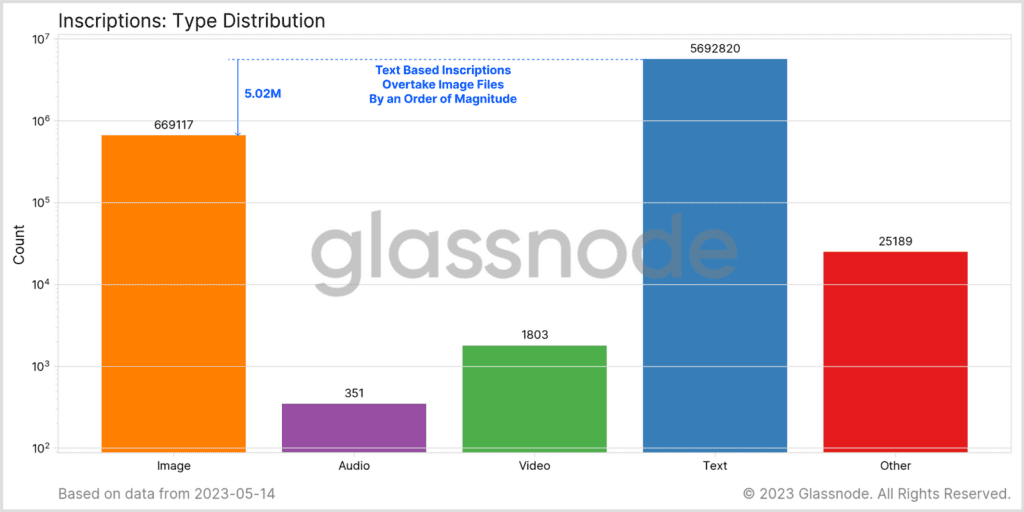Click the red Other bar
This screenshot has height=512, width=1024.
tap(895, 351)
